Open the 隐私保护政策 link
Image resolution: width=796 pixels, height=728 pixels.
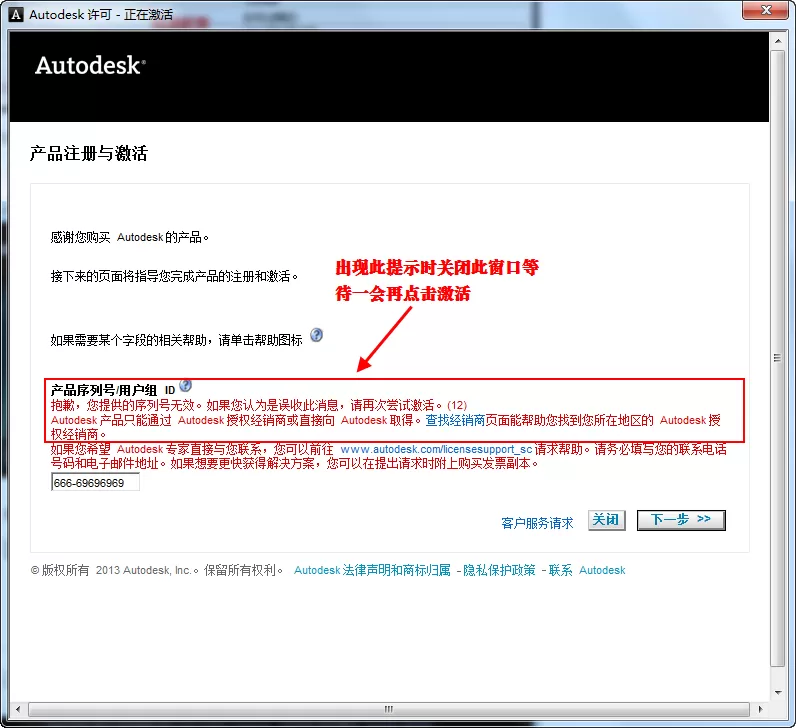pyautogui.click(x=499, y=570)
